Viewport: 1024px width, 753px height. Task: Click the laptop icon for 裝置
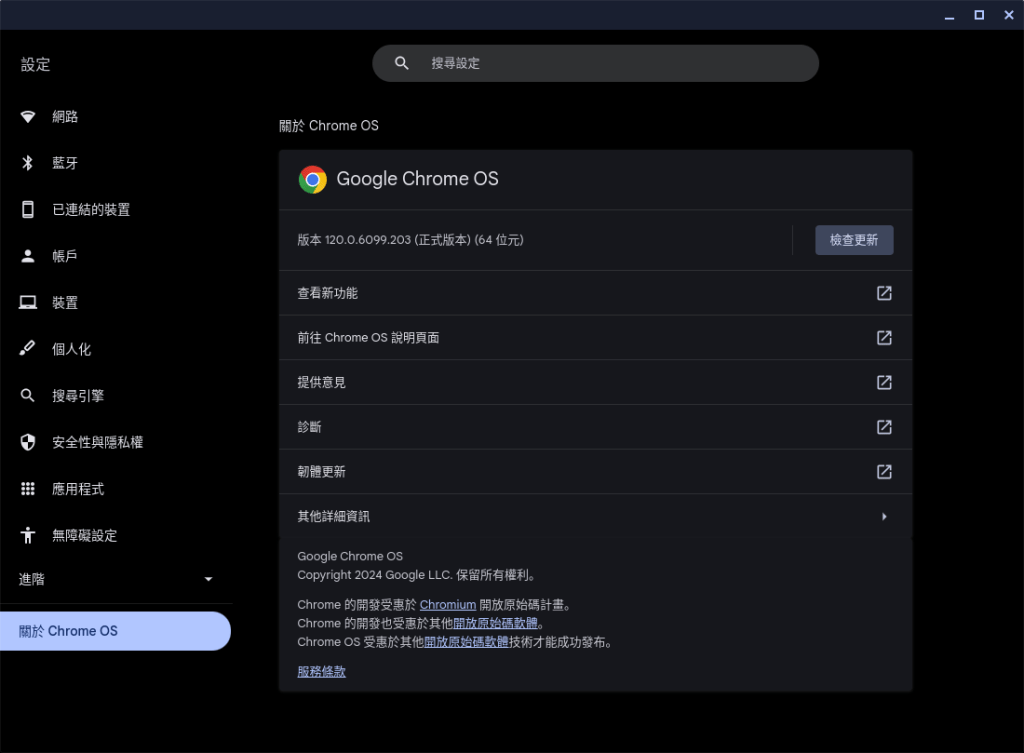pyautogui.click(x=28, y=303)
